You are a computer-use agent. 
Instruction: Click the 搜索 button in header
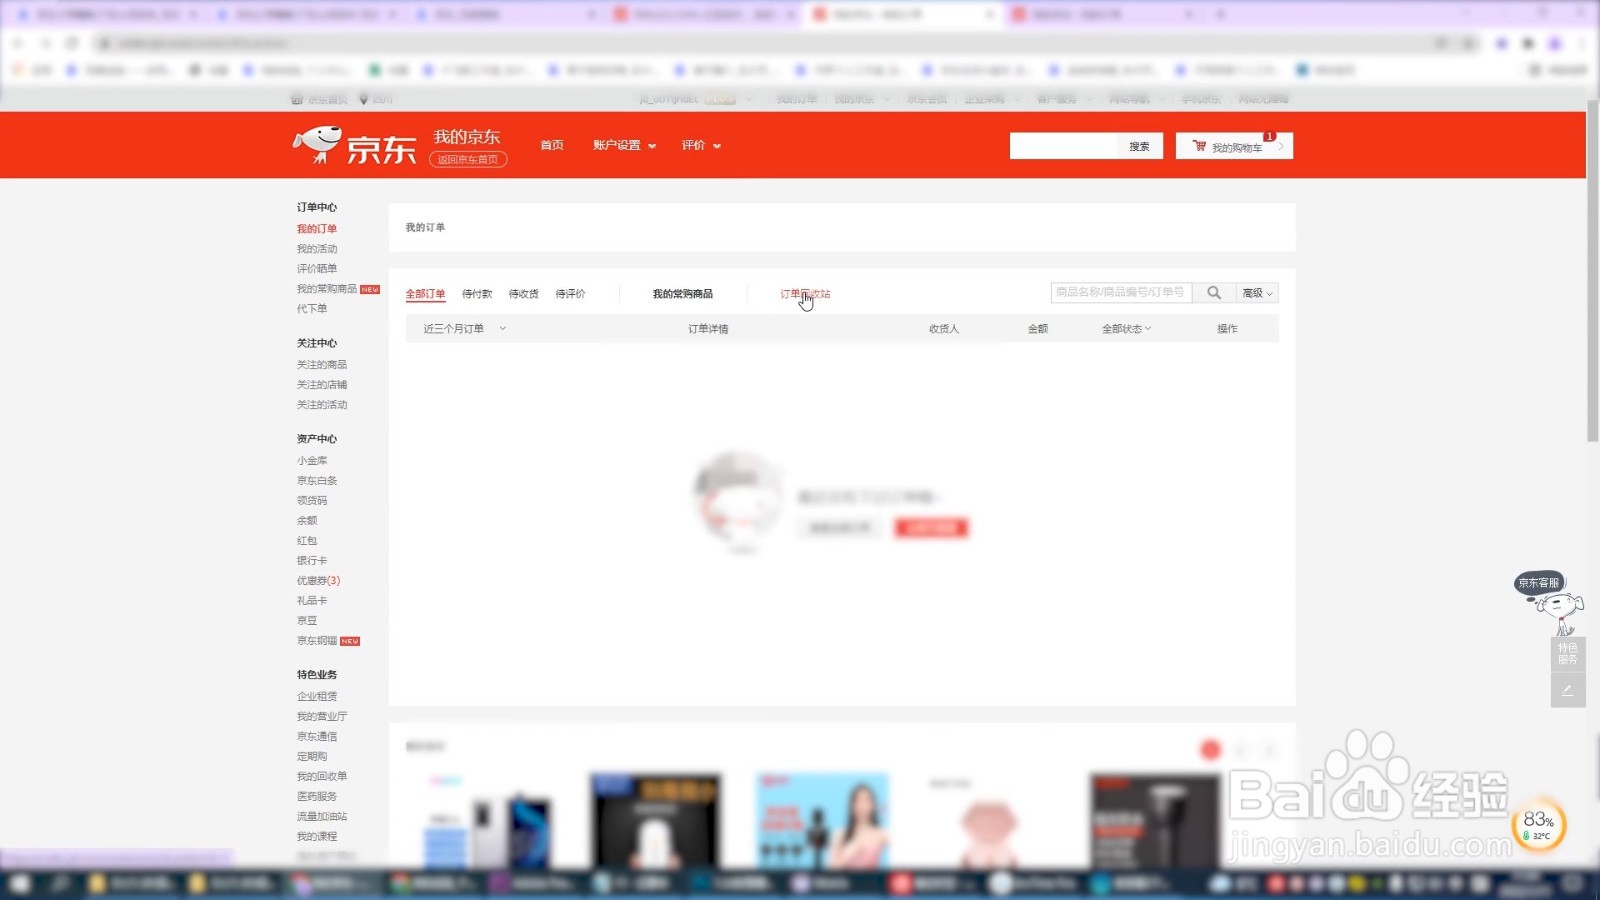pos(1139,146)
